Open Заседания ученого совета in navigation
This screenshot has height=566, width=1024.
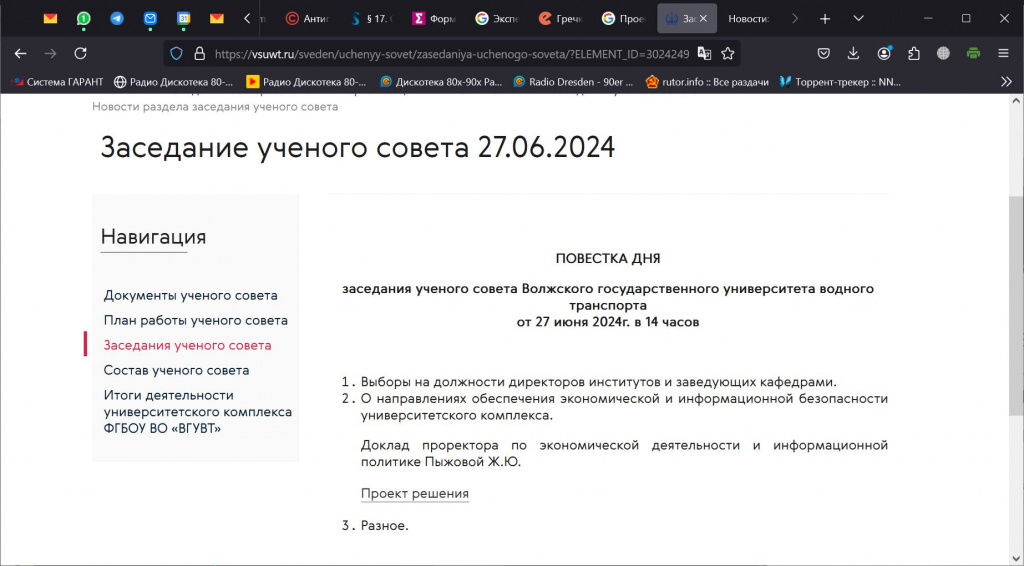(x=187, y=345)
